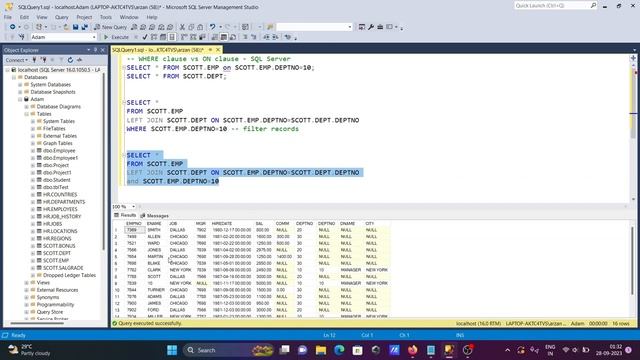
Task: Open the File menu
Action: pos(8,17)
